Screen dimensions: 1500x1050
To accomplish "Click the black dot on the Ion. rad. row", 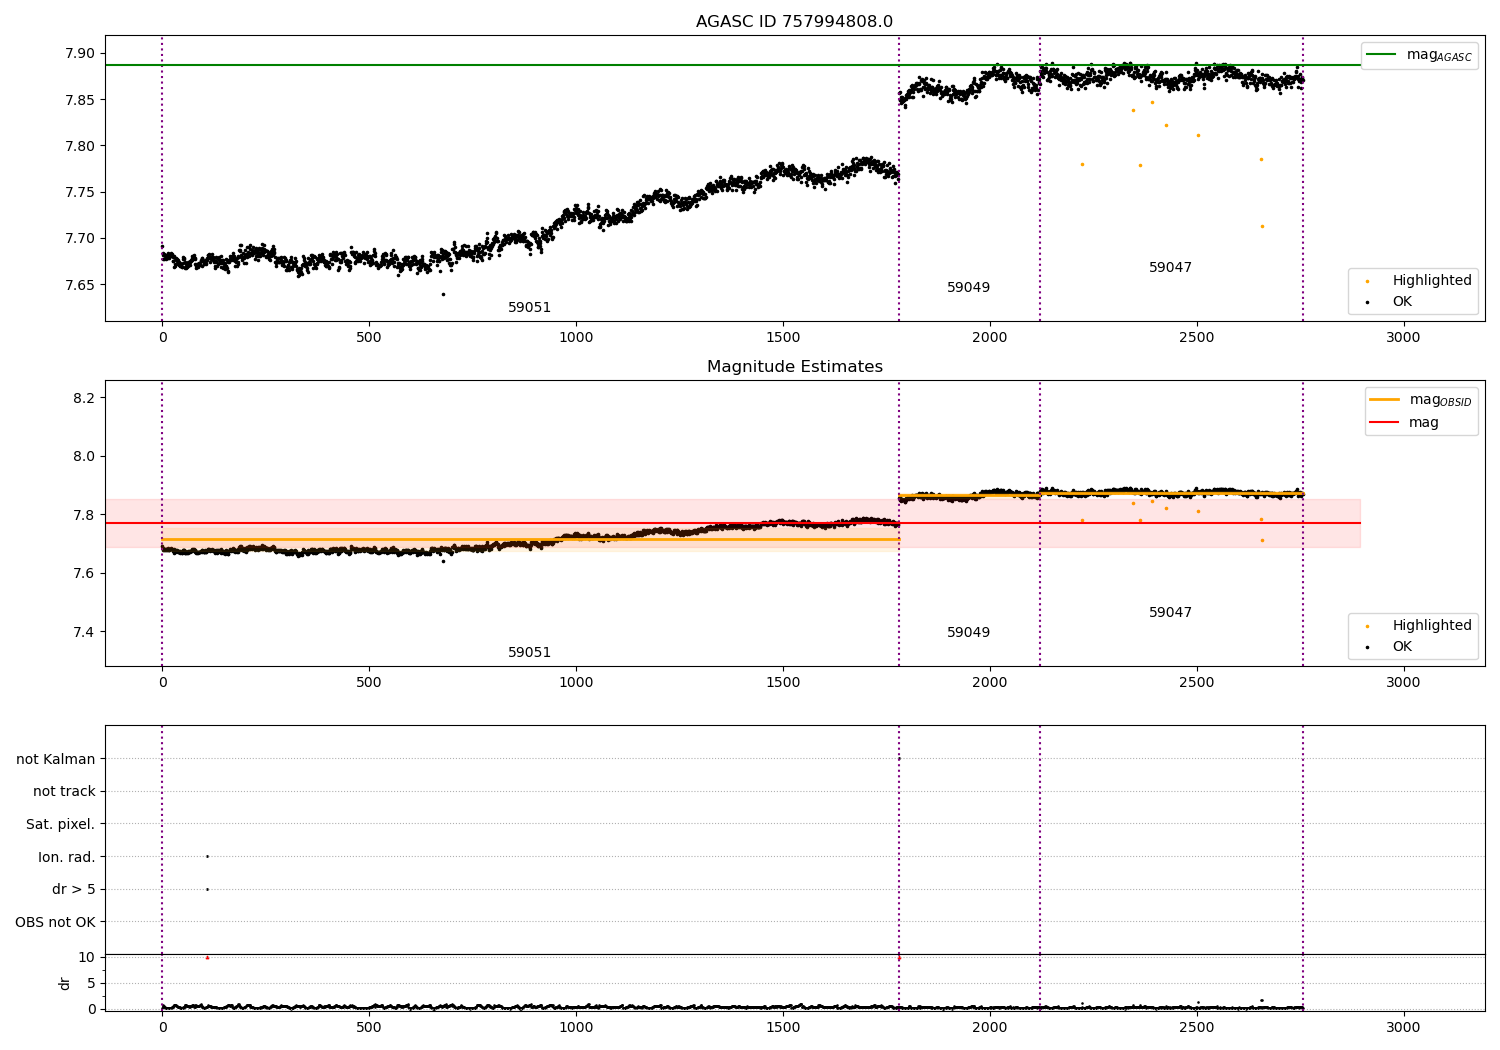I will (207, 856).
